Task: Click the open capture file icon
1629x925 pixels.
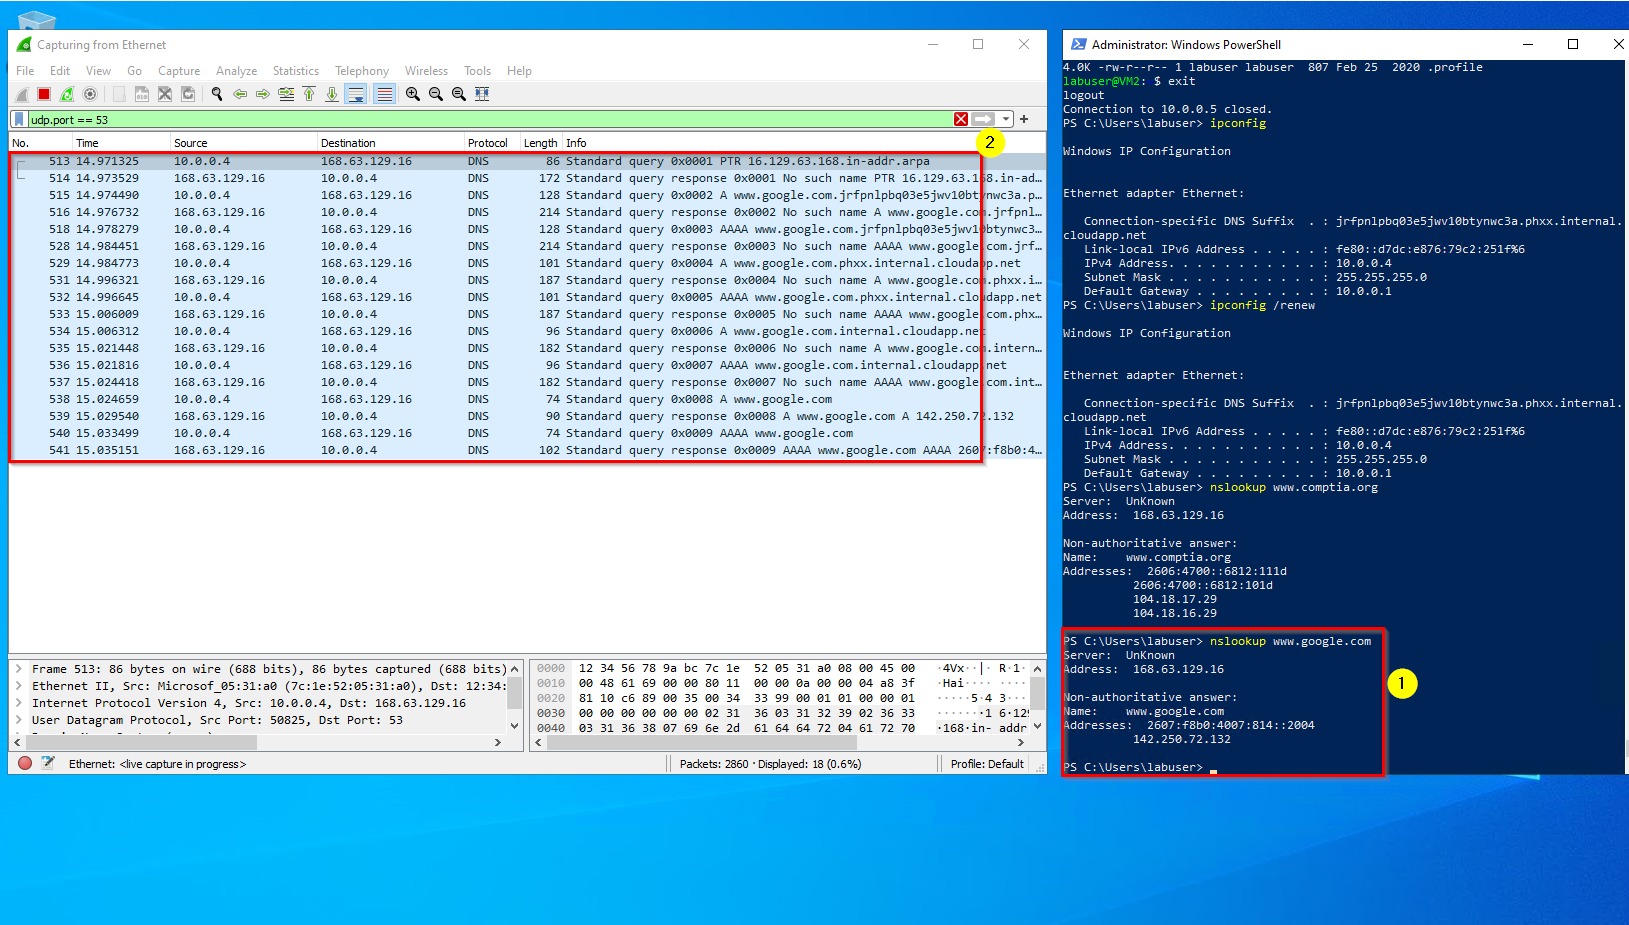Action: coord(119,94)
